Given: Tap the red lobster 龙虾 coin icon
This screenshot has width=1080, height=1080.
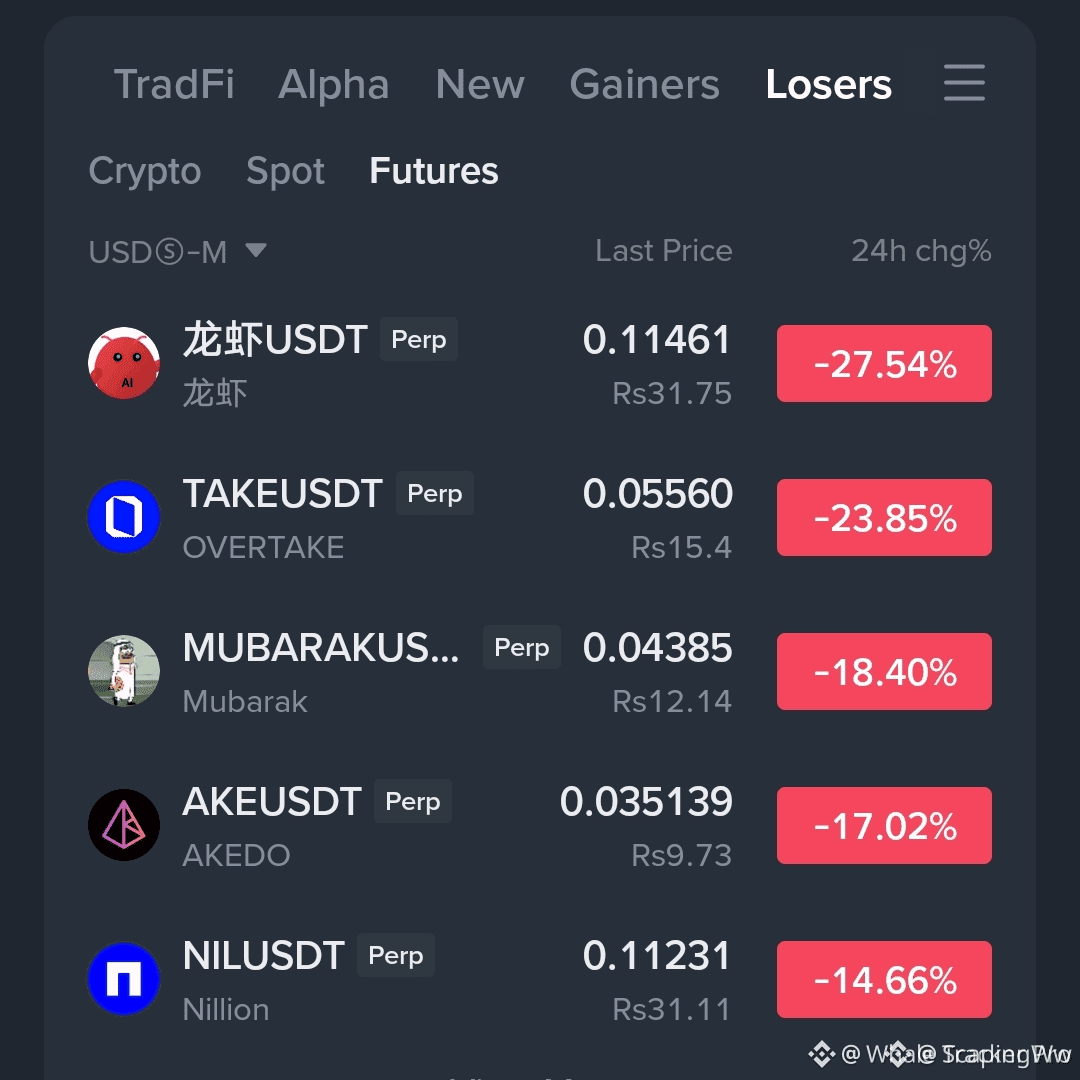Looking at the screenshot, I should 124,363.
